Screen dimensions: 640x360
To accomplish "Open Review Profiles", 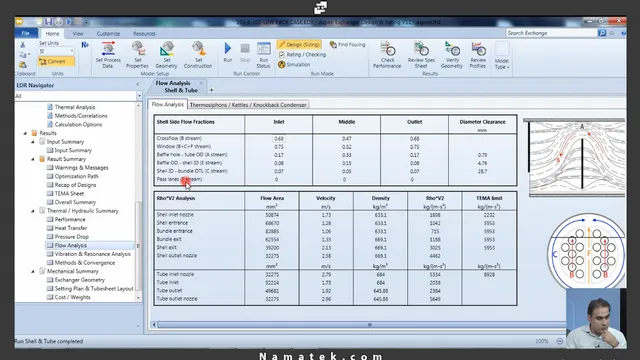I will tap(478, 55).
